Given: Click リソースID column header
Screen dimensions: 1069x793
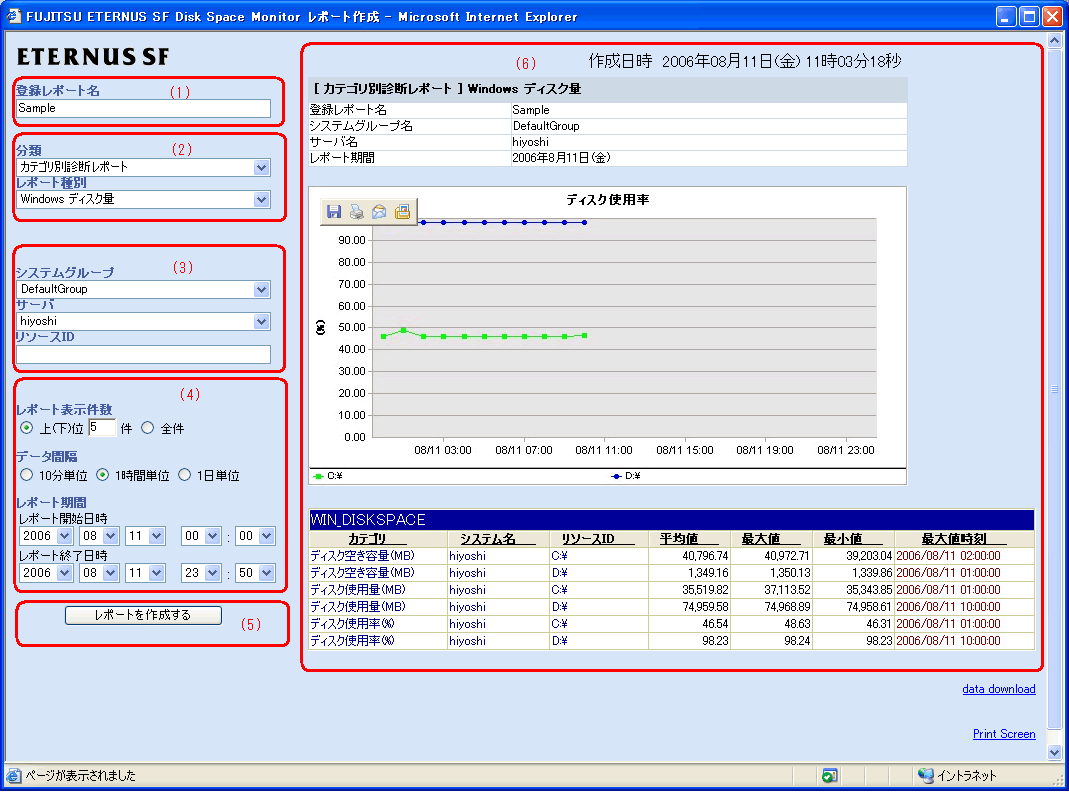Looking at the screenshot, I should click(588, 539).
